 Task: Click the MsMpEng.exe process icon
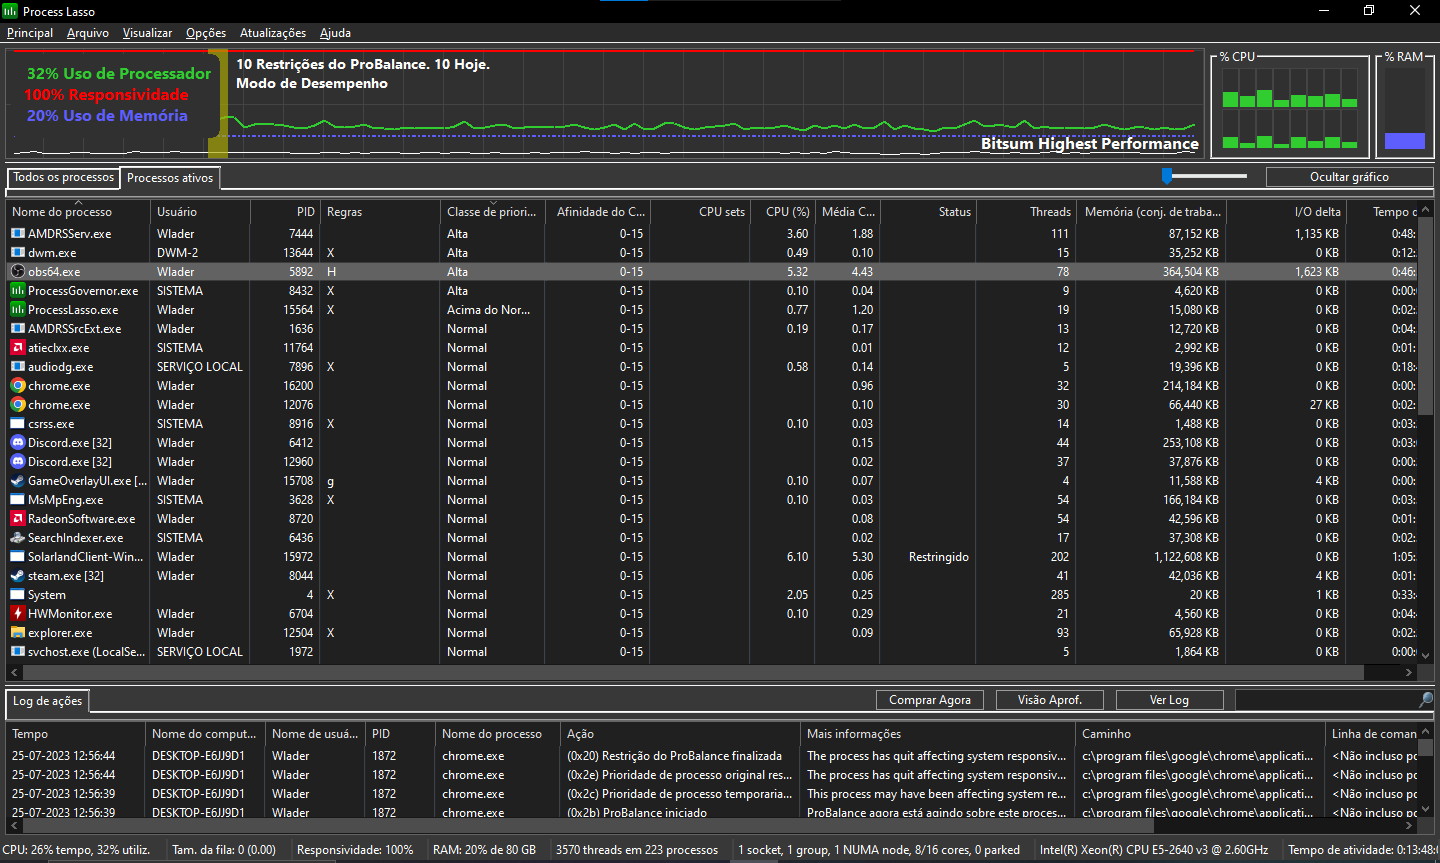click(18, 500)
